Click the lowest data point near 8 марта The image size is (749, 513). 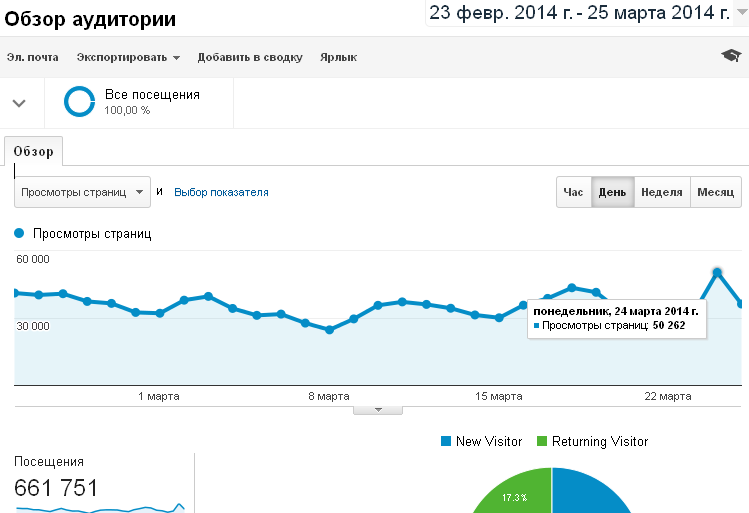pos(329,330)
